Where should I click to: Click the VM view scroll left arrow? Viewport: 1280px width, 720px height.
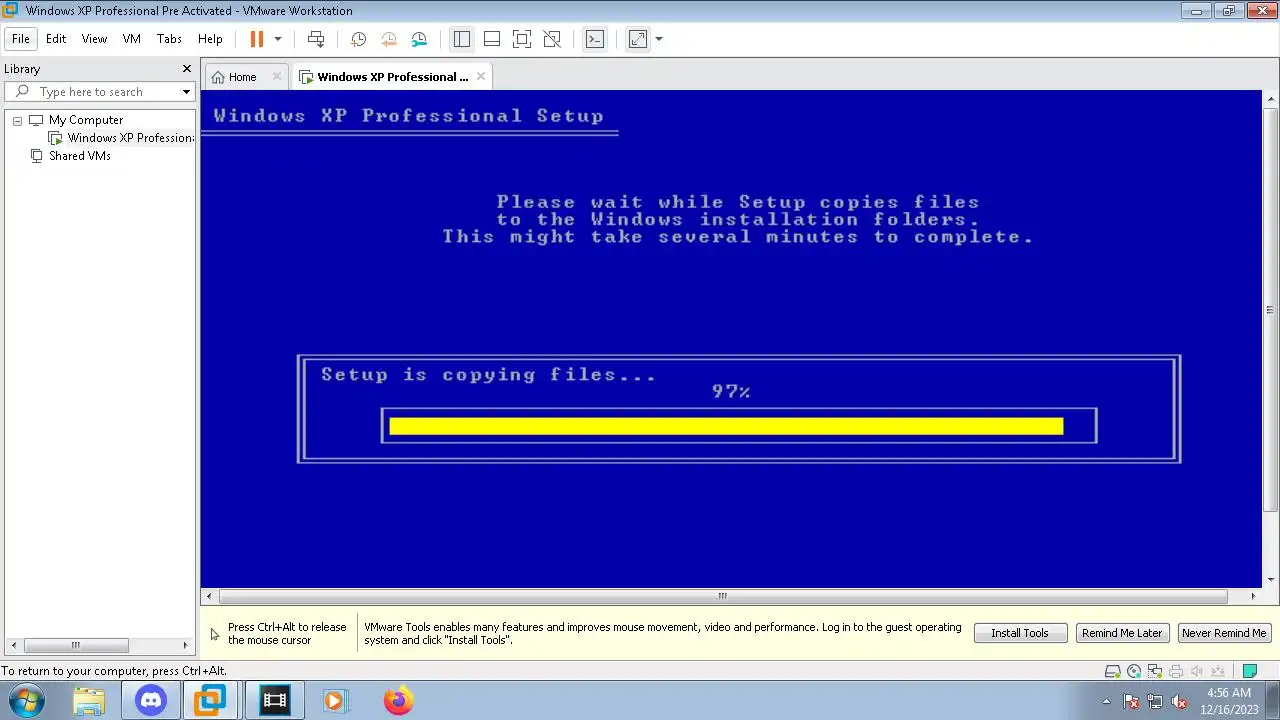click(208, 596)
